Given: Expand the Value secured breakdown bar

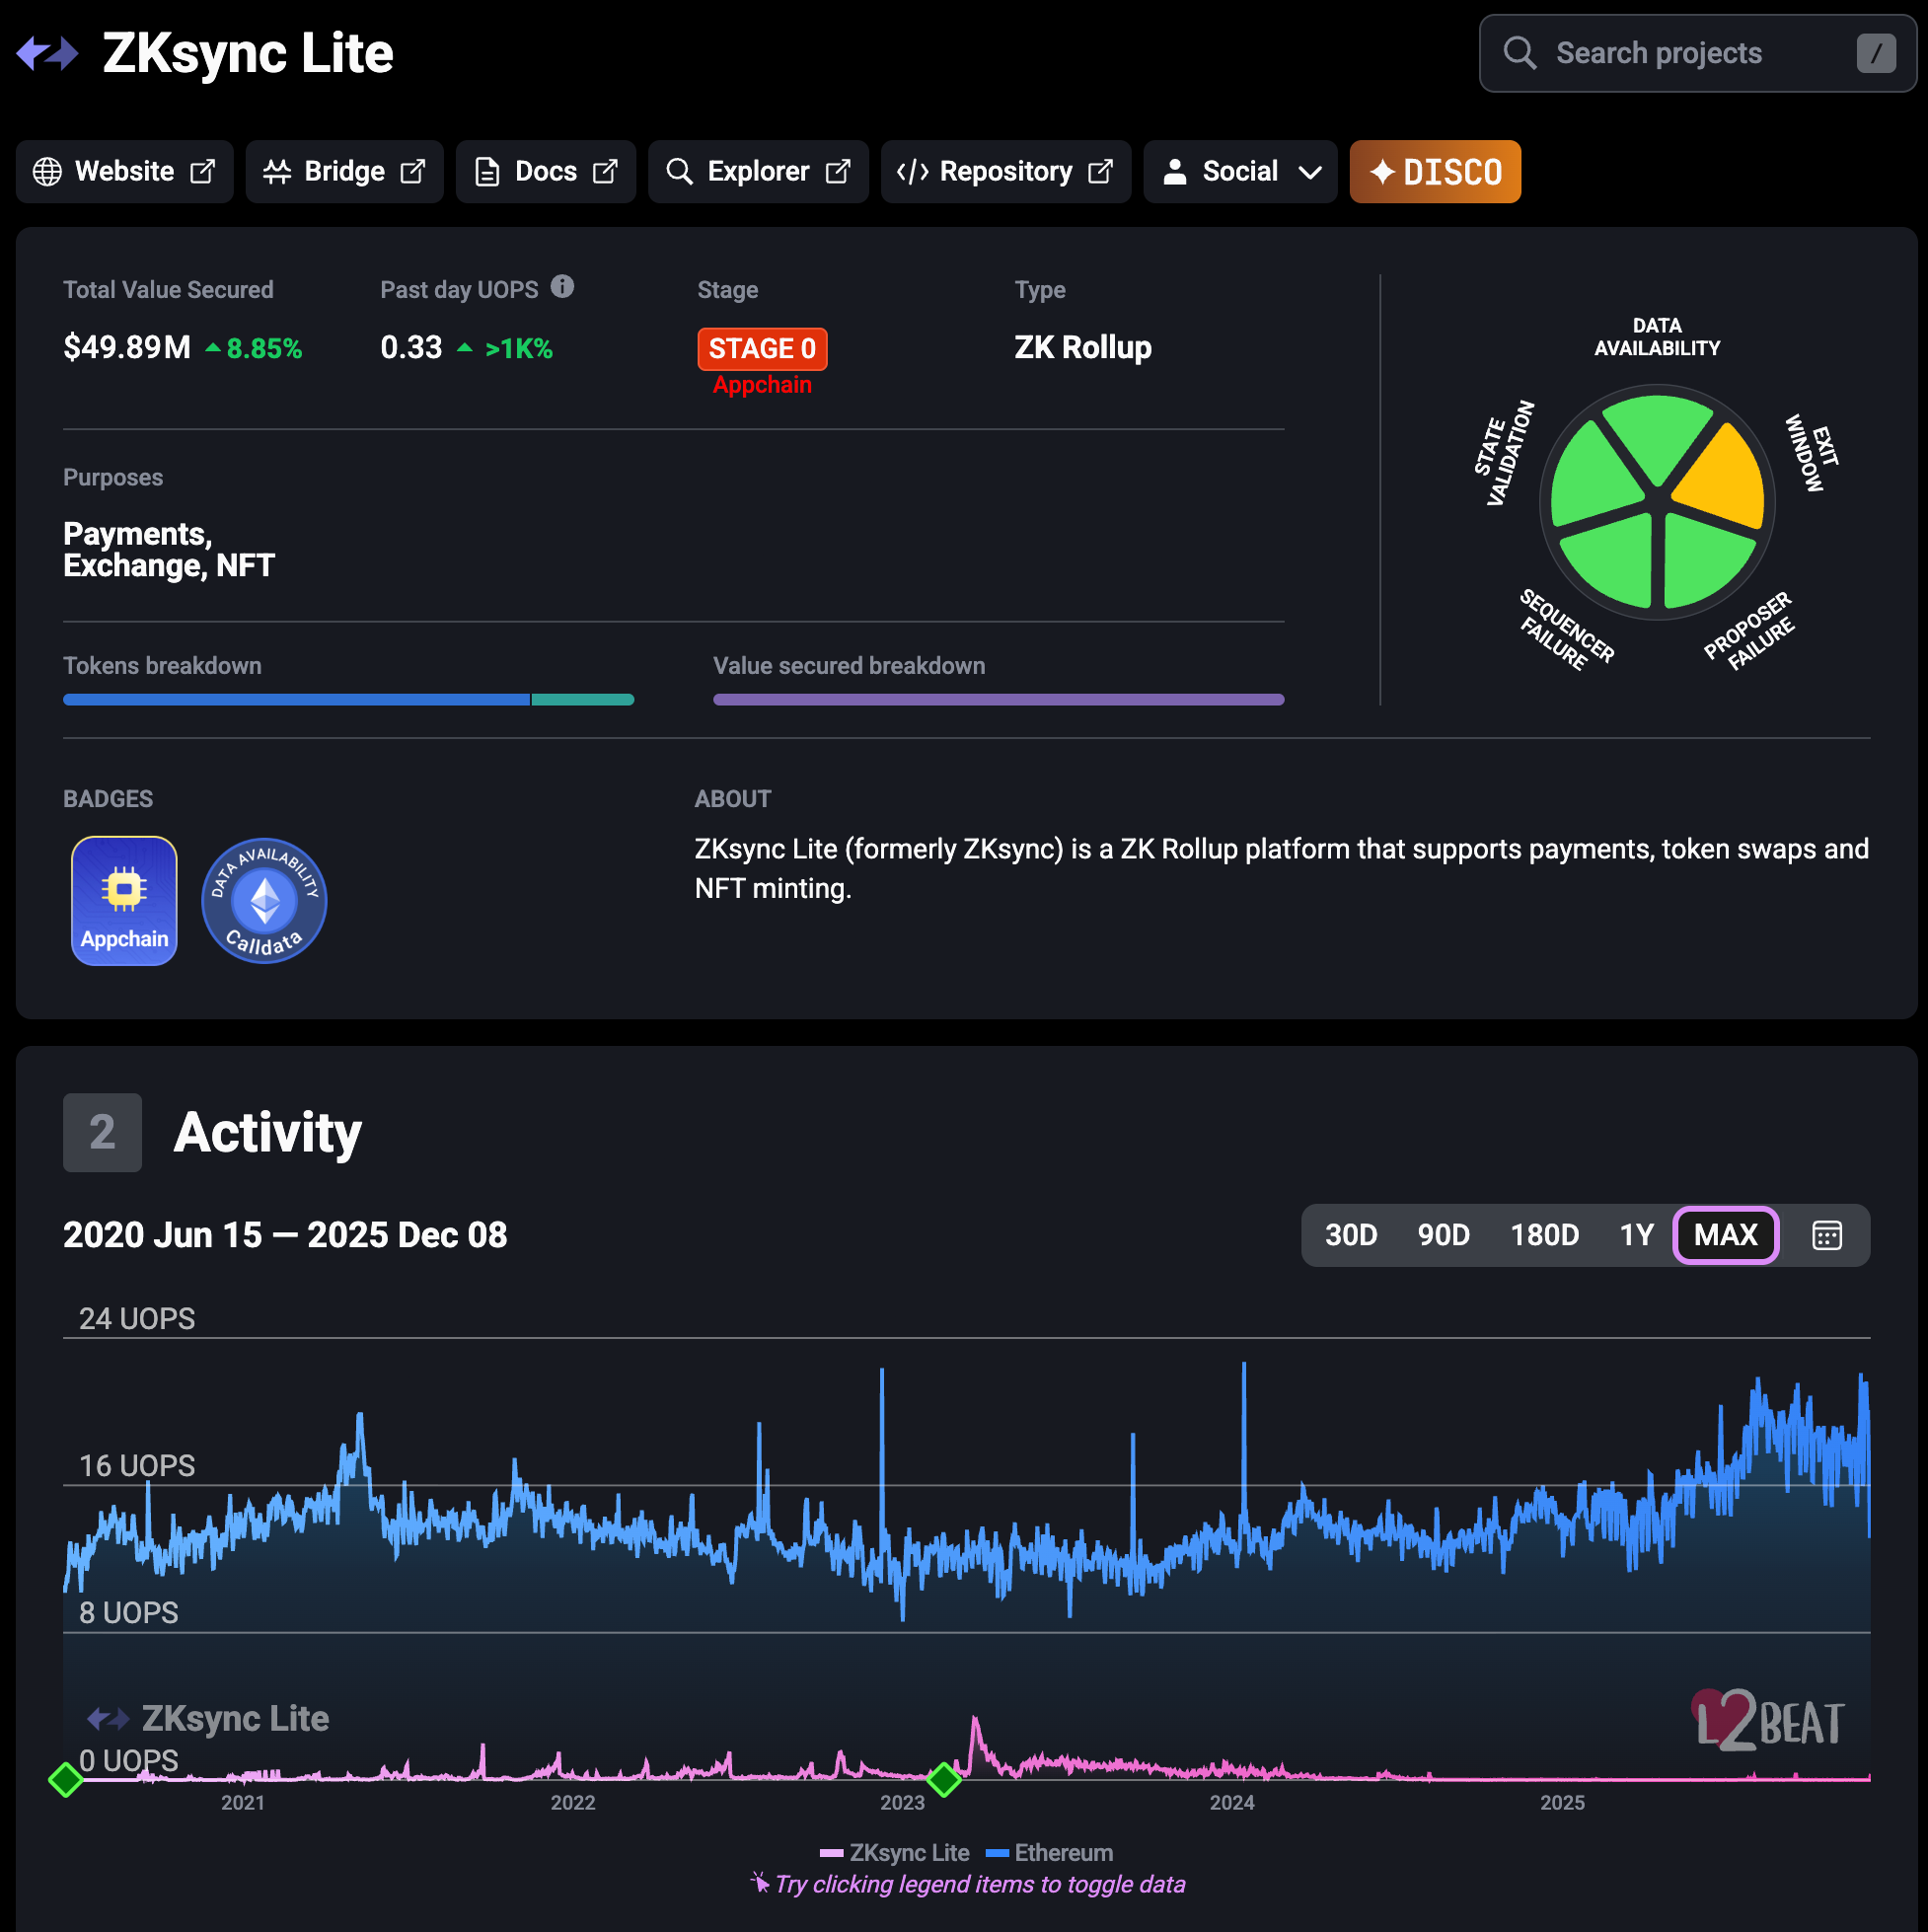Looking at the screenshot, I should click(x=998, y=700).
